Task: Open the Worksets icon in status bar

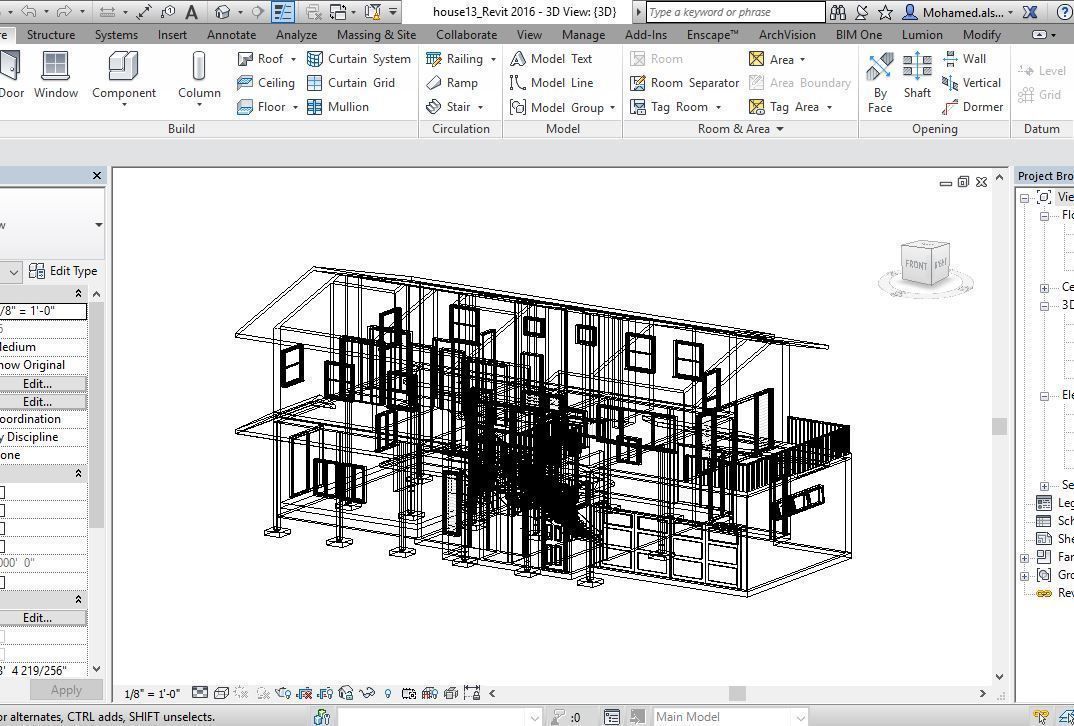Action: pyautogui.click(x=322, y=717)
